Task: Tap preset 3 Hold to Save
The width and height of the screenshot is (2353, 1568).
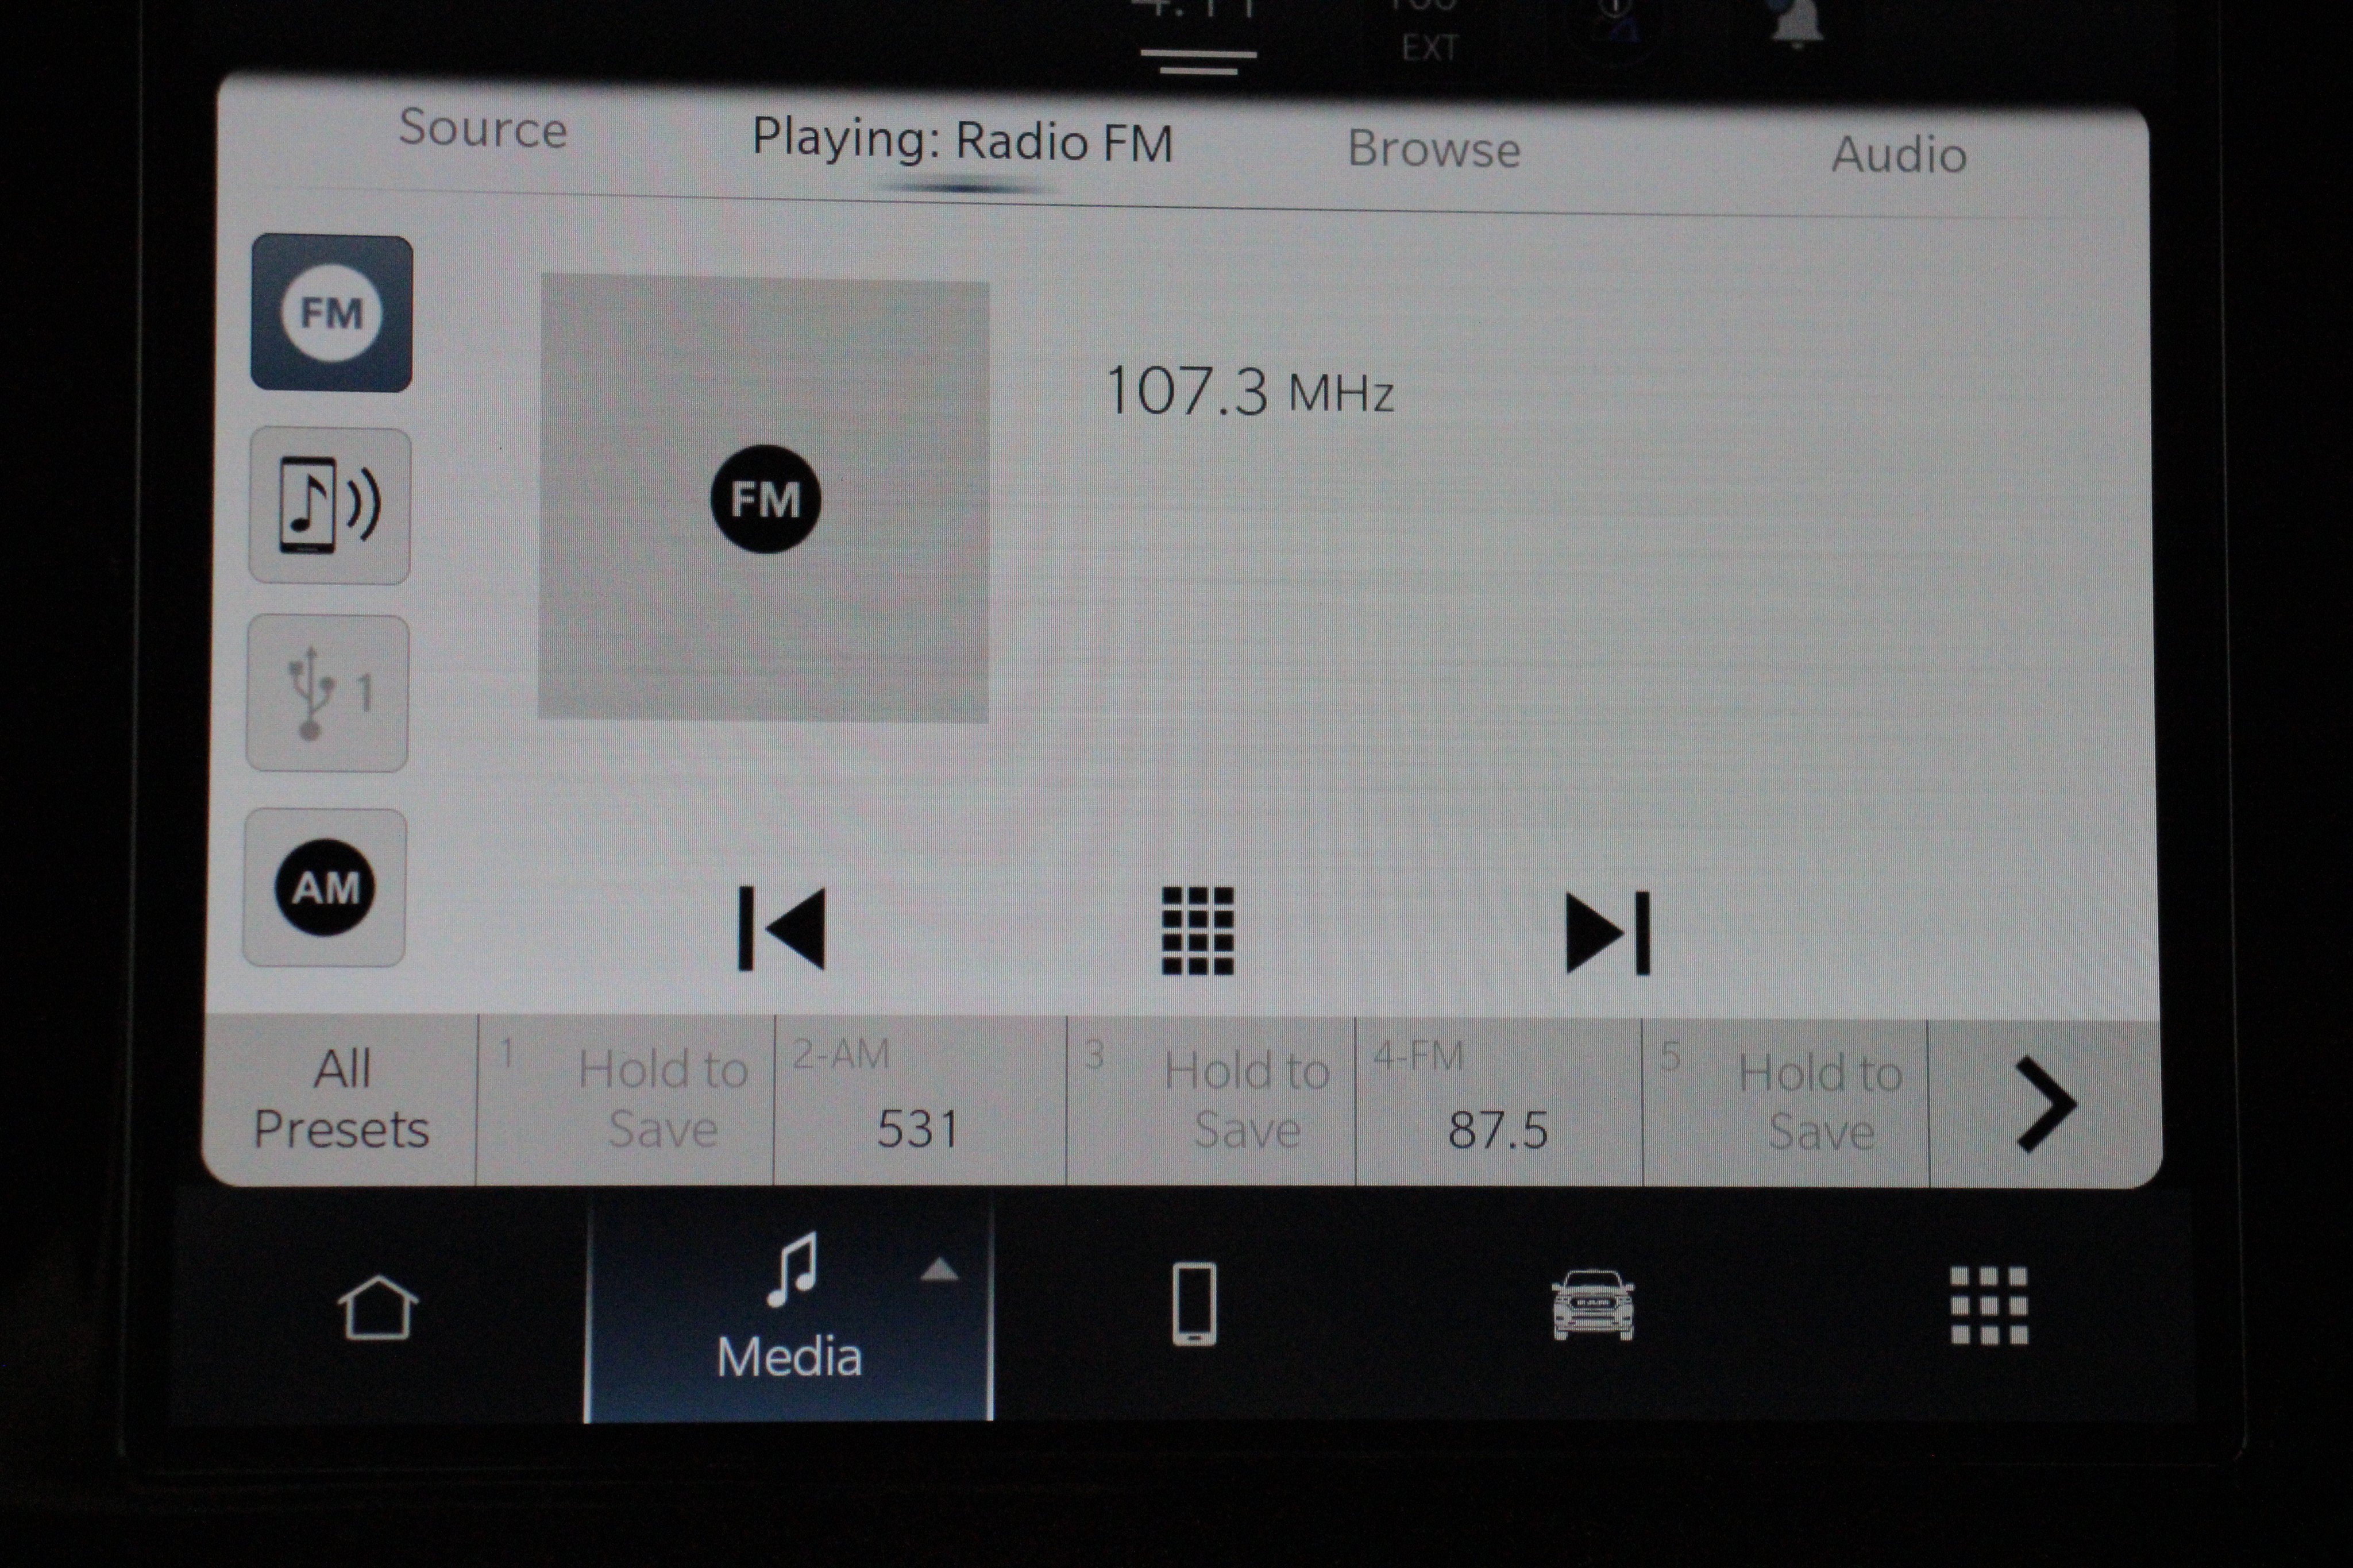Action: click(x=1211, y=1102)
